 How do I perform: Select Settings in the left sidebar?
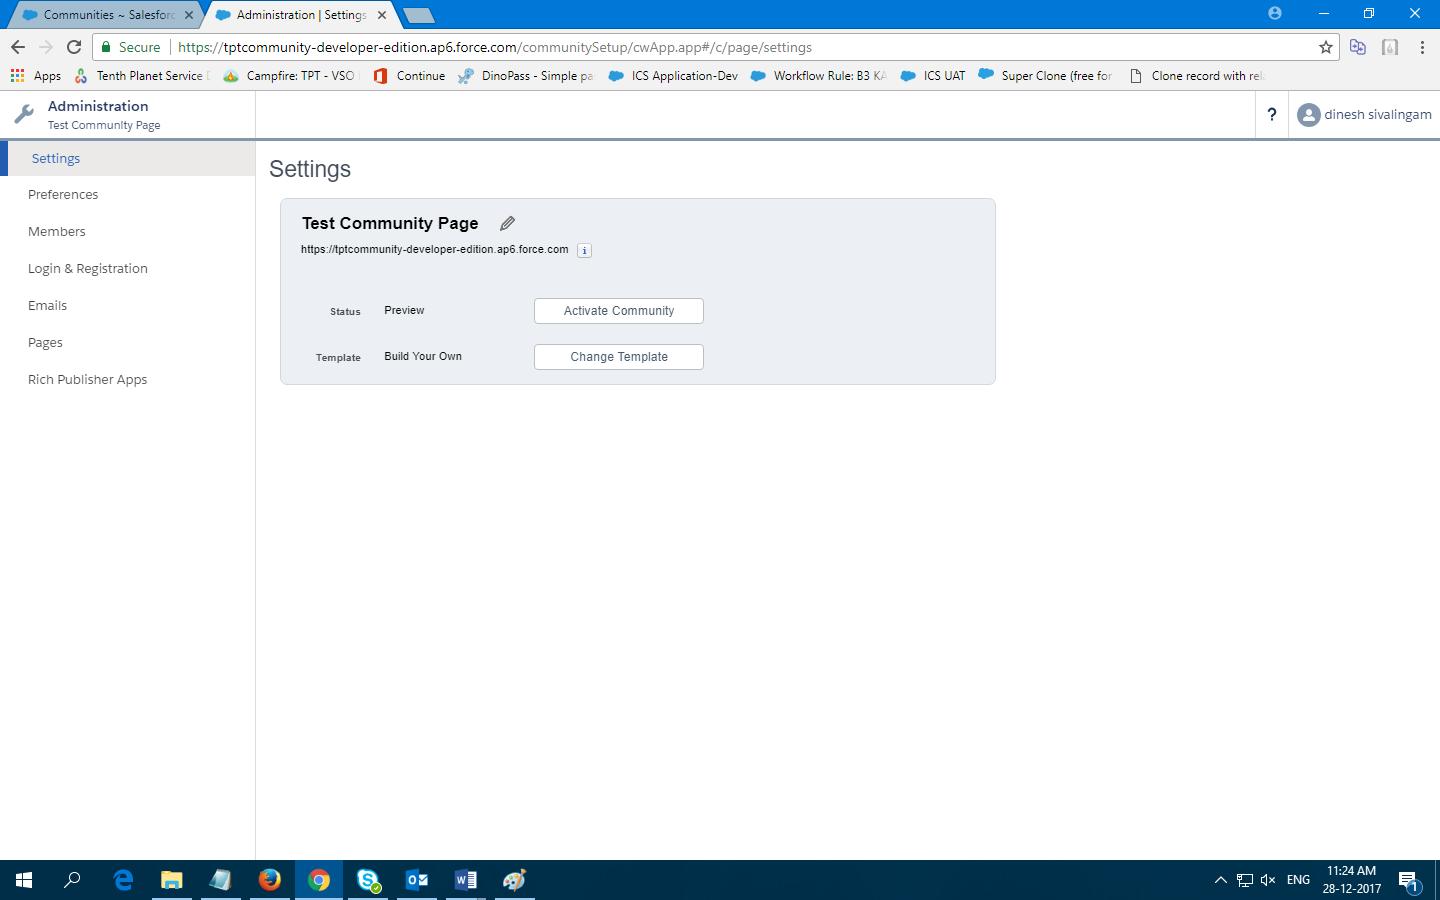click(128, 158)
